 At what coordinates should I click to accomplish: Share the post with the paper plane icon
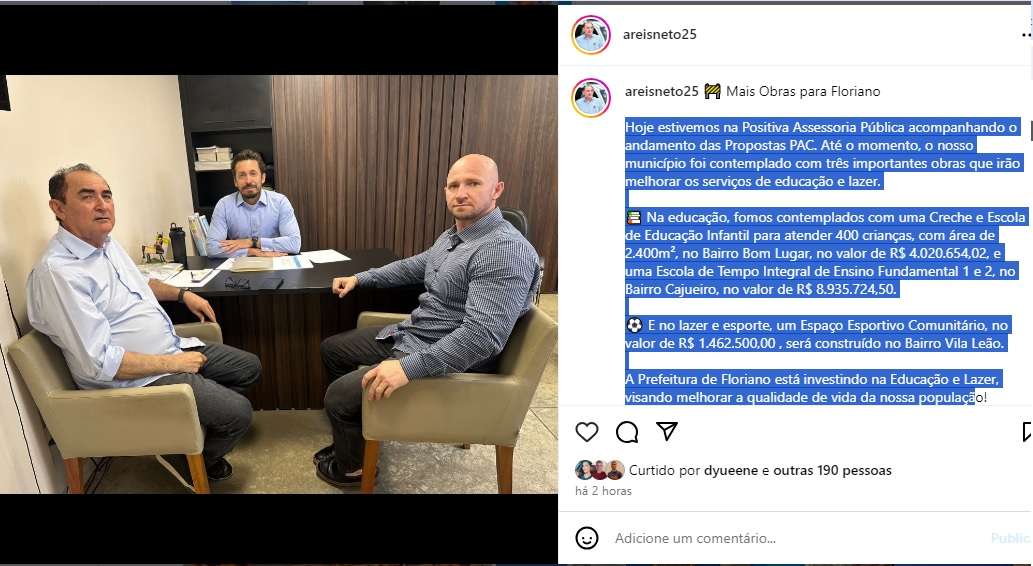click(x=667, y=431)
